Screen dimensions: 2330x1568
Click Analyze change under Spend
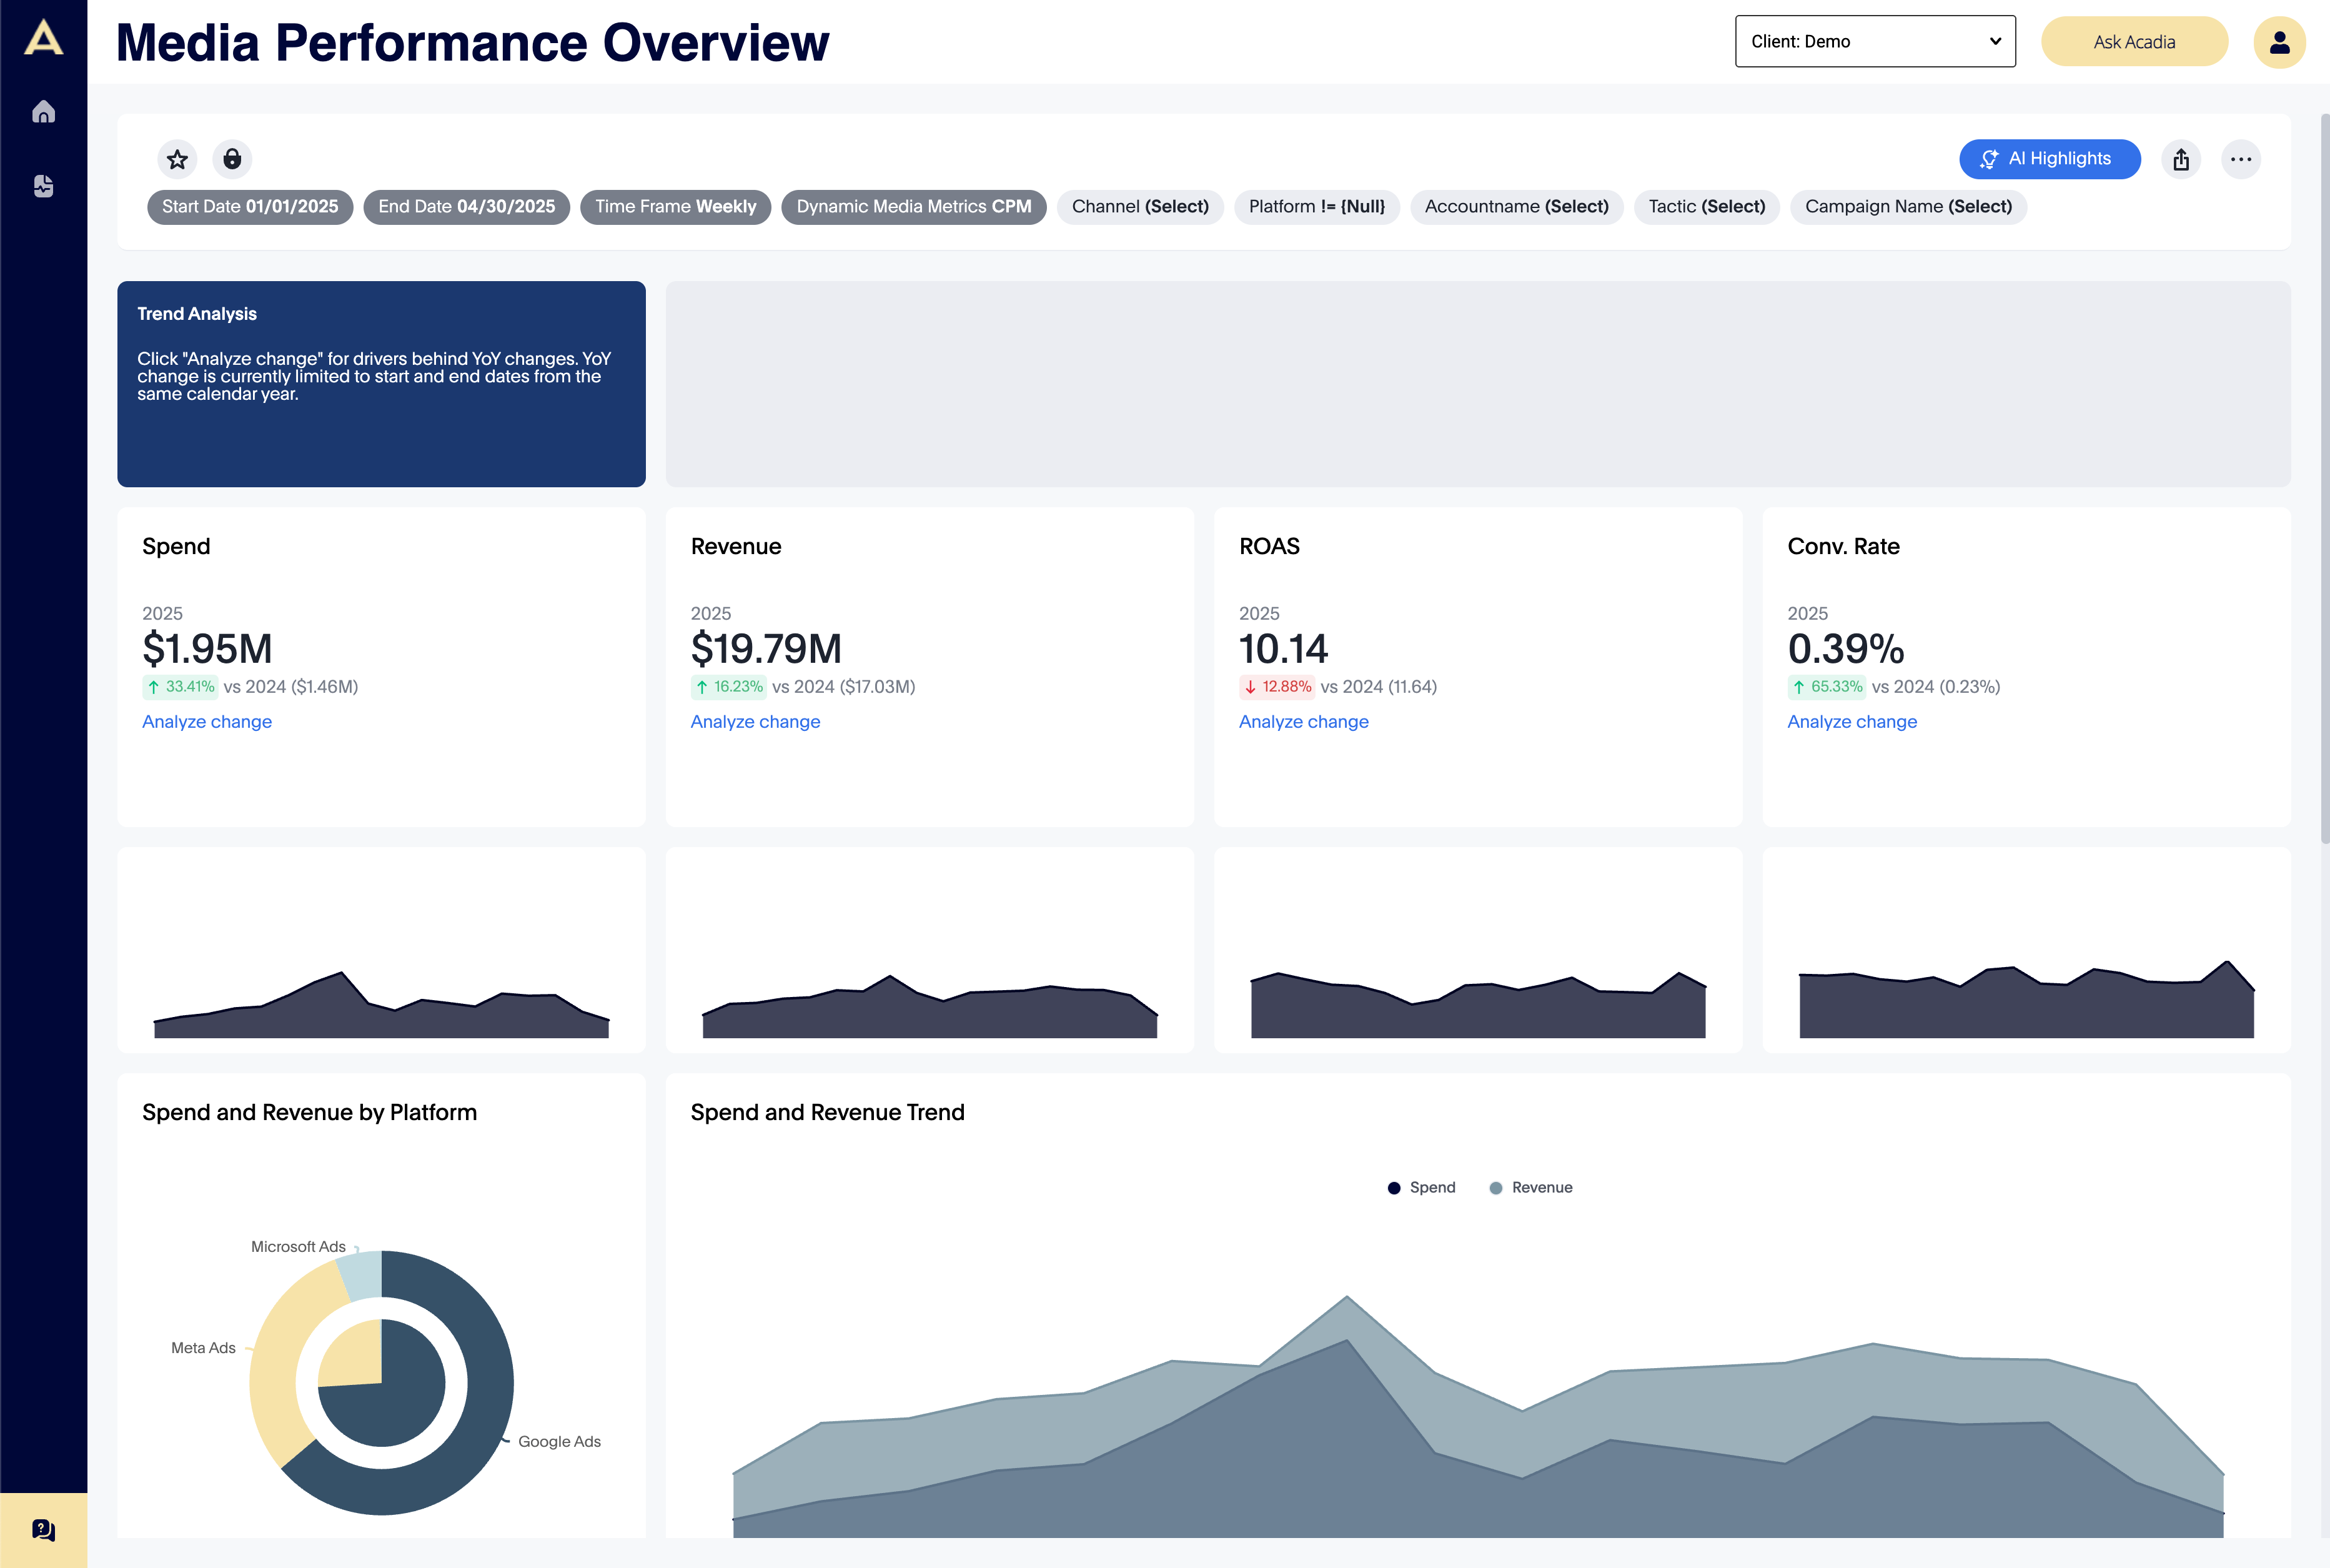pyautogui.click(x=206, y=721)
